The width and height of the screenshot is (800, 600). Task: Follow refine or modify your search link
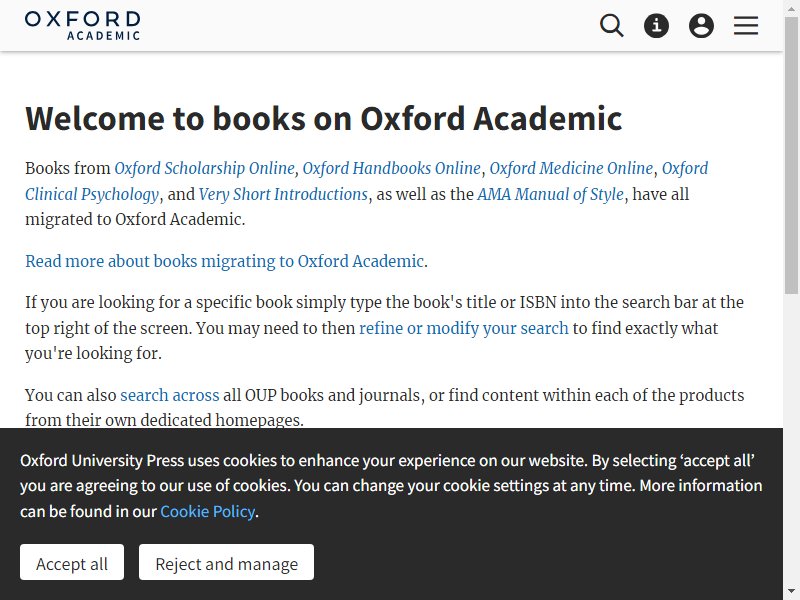[464, 328]
